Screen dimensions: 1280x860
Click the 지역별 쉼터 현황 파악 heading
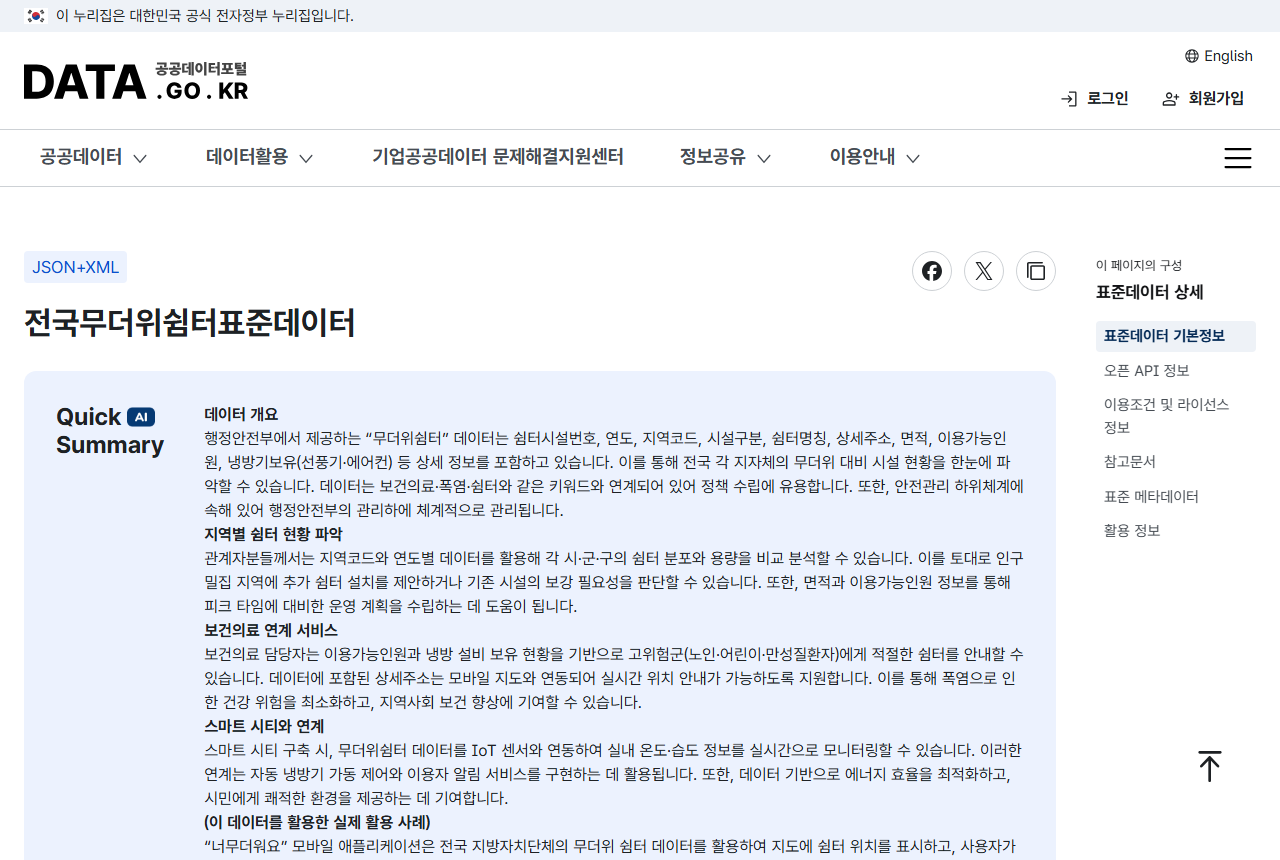click(x=273, y=534)
